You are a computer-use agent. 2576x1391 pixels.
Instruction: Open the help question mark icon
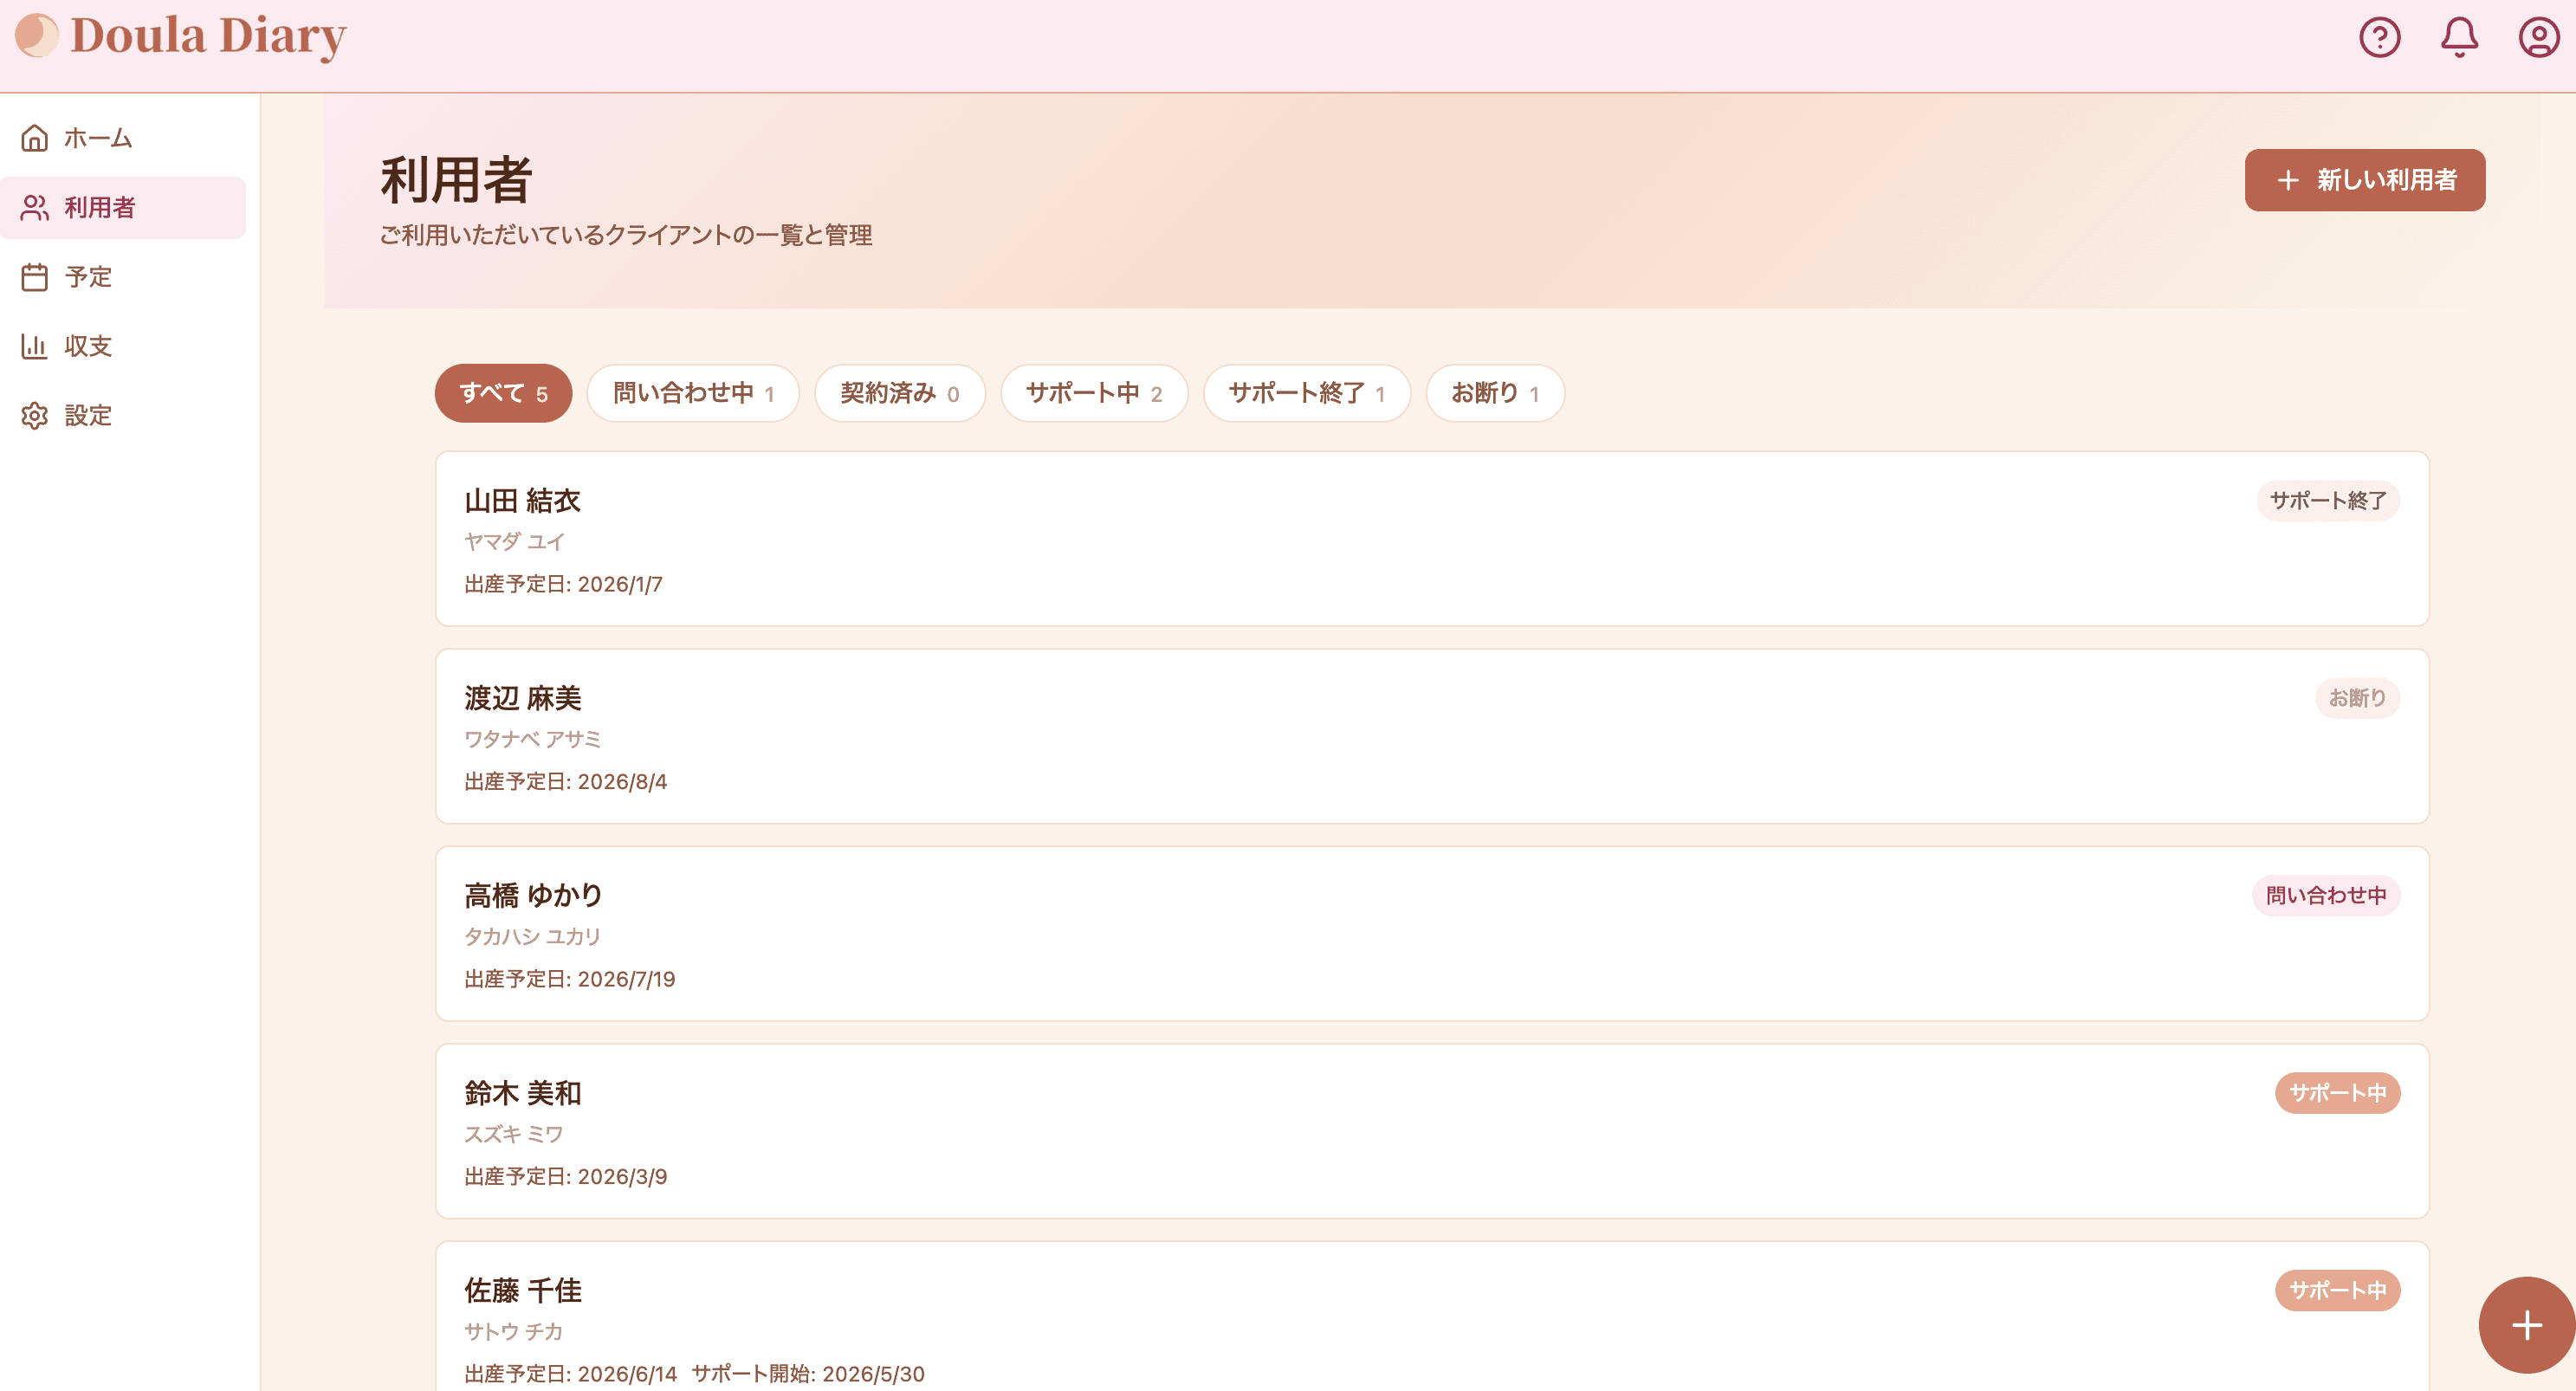tap(2380, 37)
